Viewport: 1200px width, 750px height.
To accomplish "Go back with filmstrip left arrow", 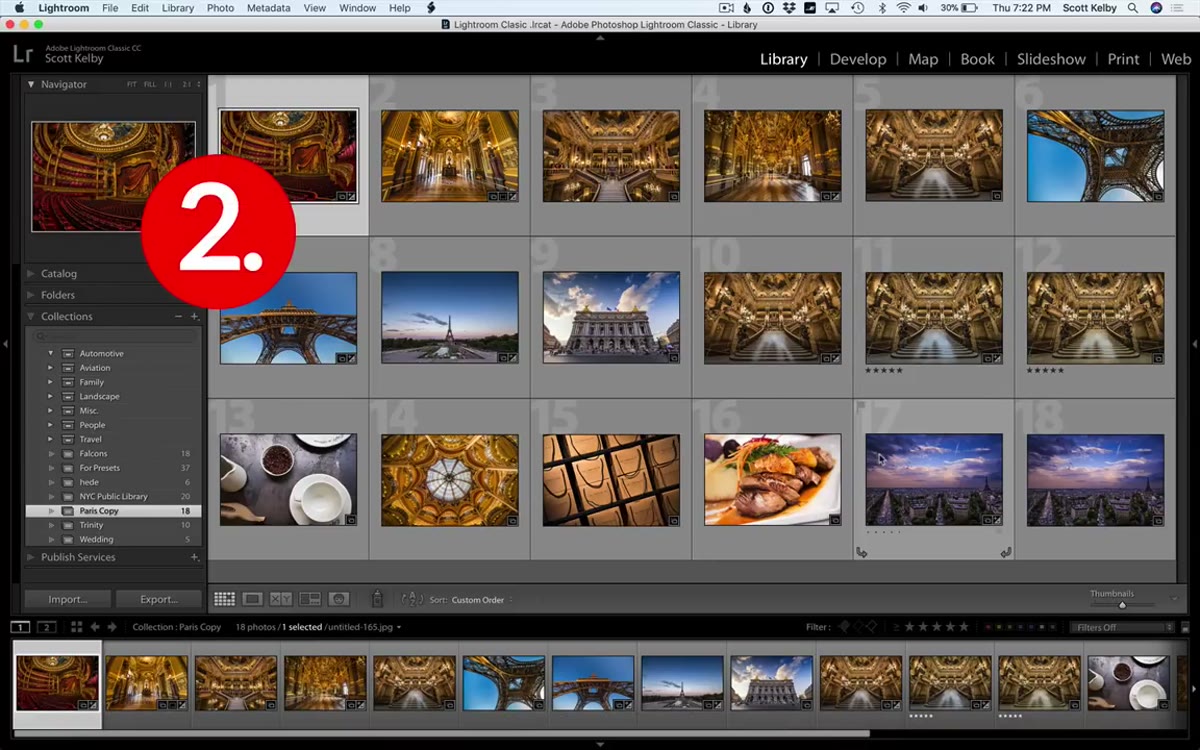I will coord(95,627).
